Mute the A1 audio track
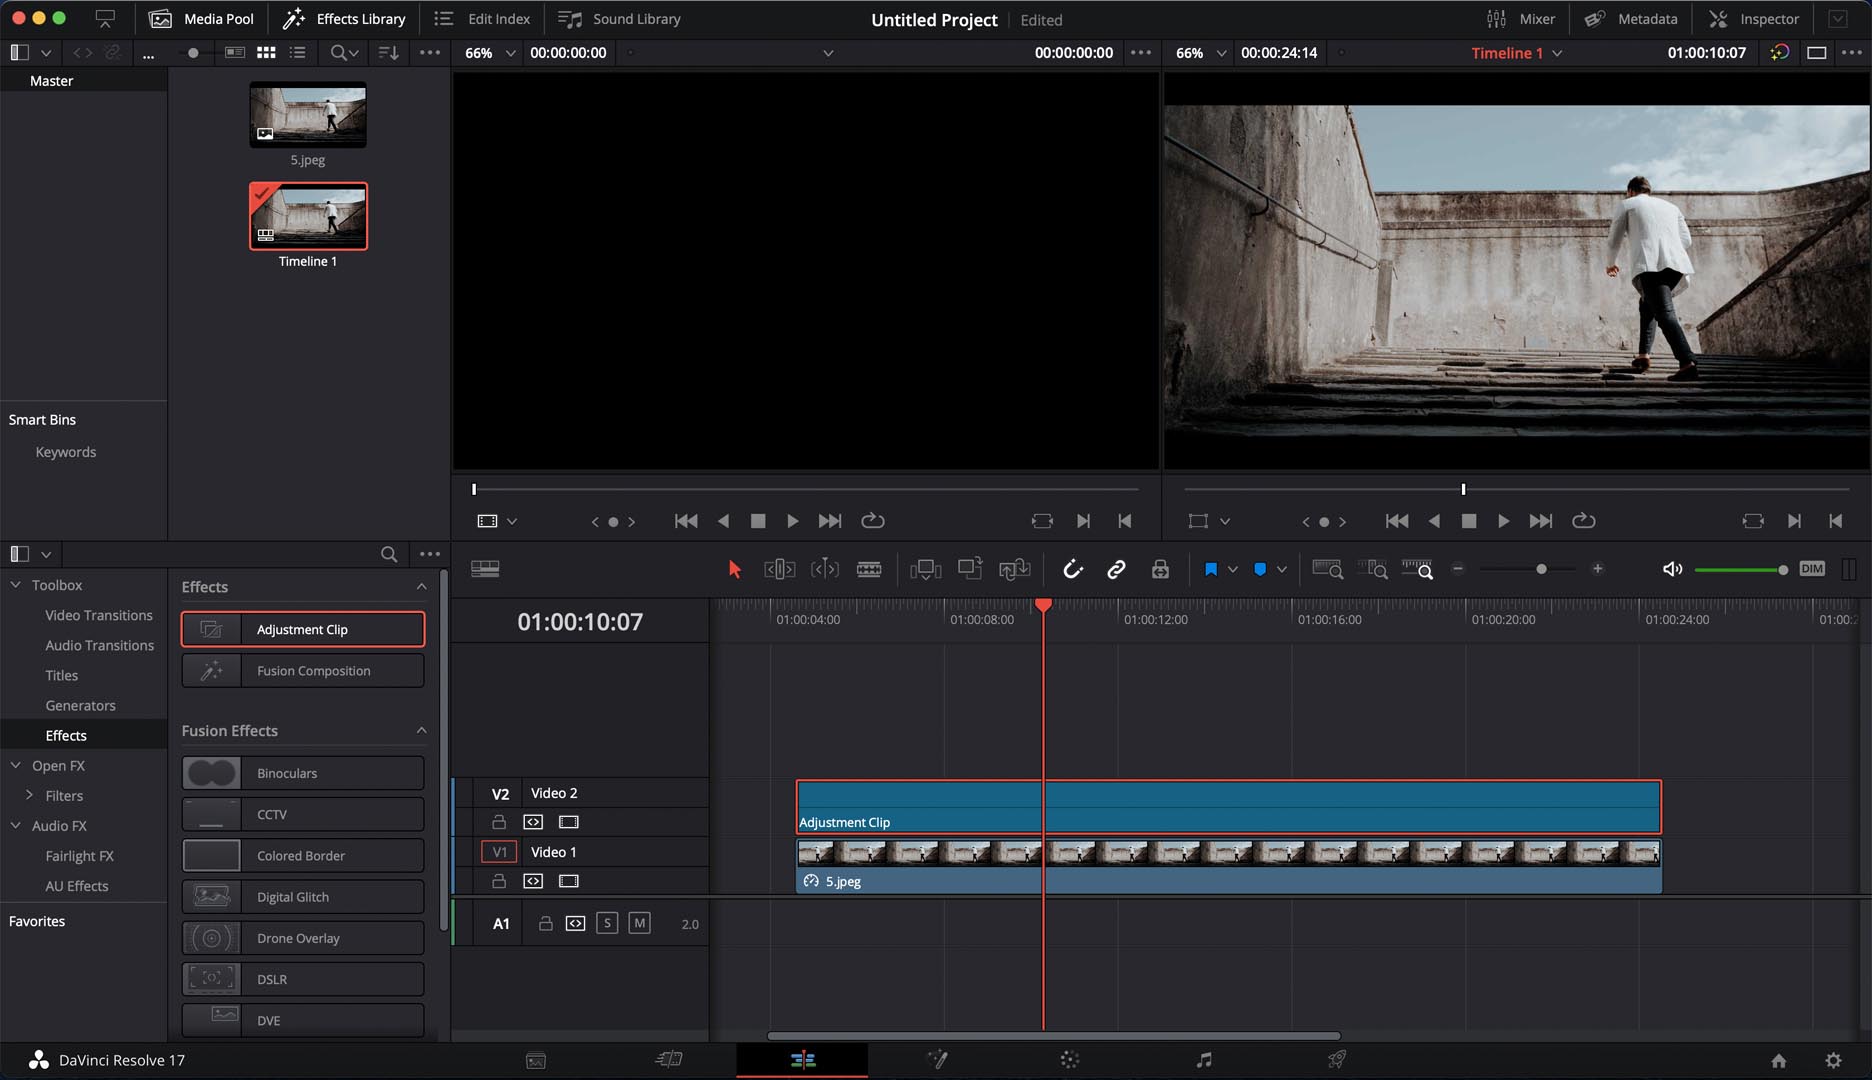This screenshot has height=1080, width=1872. pyautogui.click(x=639, y=923)
